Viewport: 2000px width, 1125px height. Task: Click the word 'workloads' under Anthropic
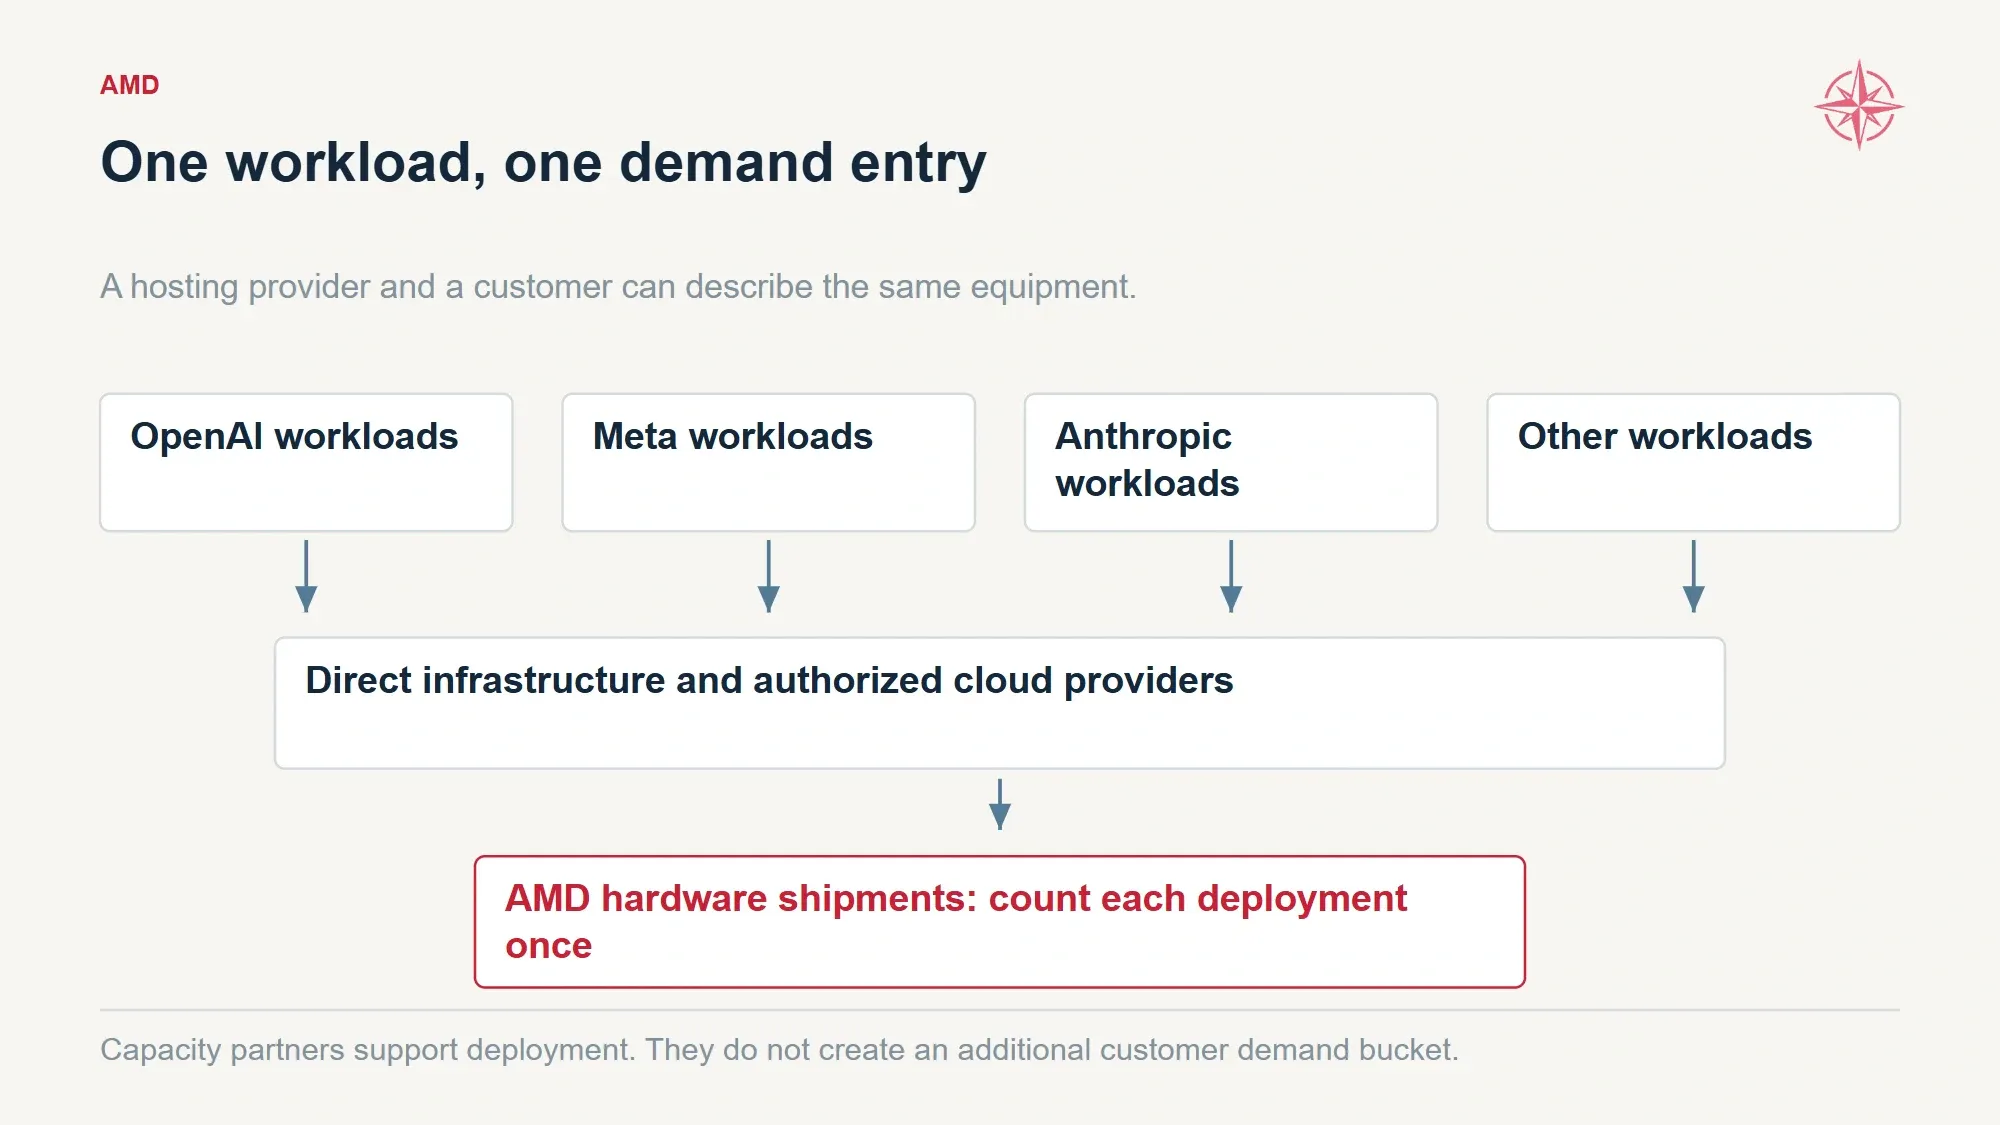click(1147, 484)
